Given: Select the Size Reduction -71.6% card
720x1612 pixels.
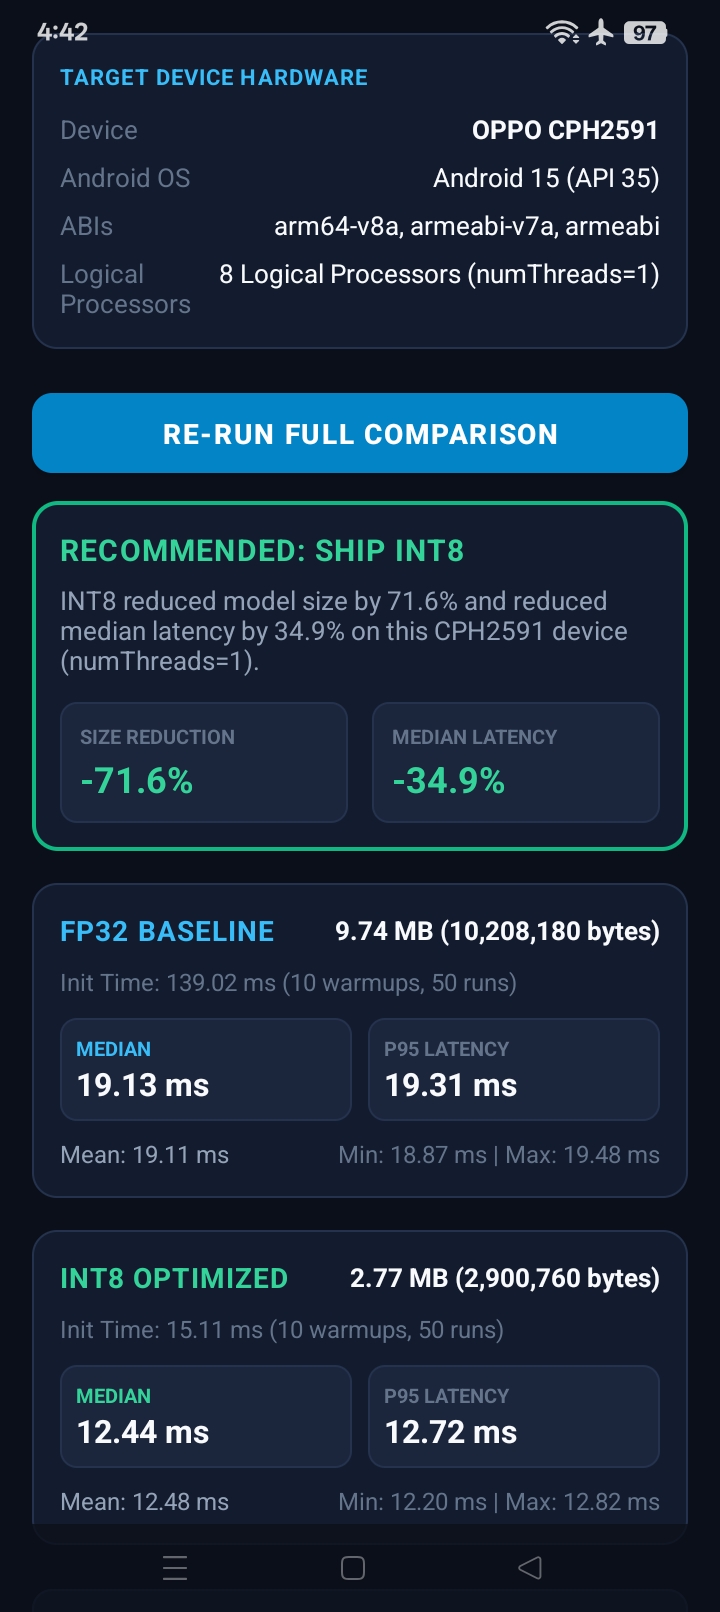Looking at the screenshot, I should (x=204, y=763).
